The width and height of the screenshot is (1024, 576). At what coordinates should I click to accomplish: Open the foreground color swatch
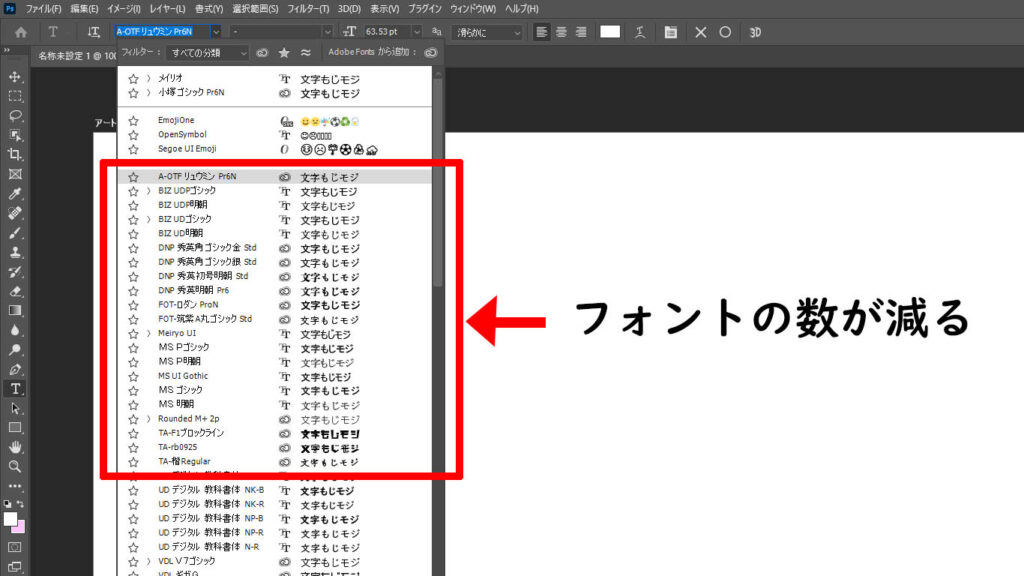(x=10, y=519)
